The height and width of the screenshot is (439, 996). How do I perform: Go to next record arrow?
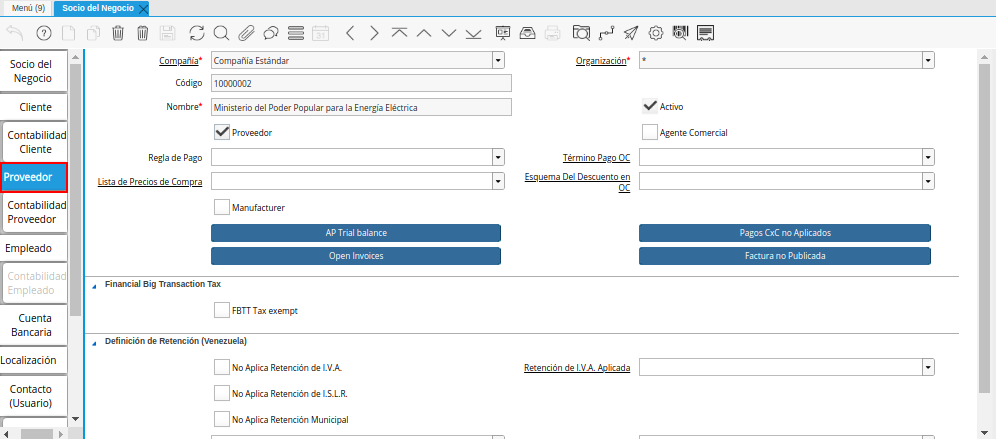374,33
